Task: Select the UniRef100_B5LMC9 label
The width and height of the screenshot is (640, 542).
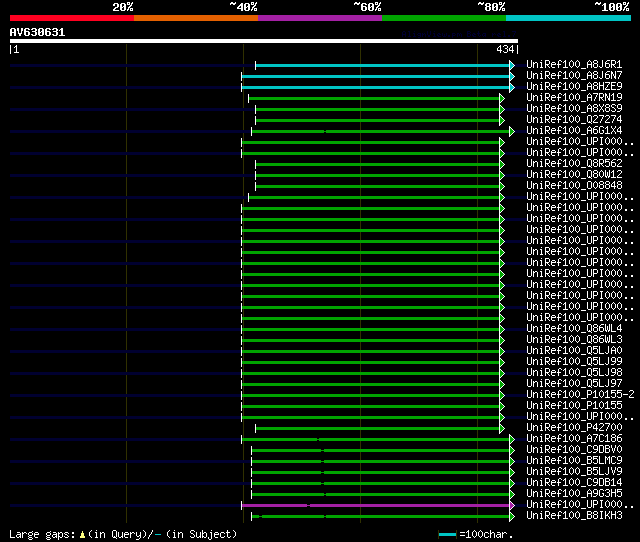Action: click(574, 461)
